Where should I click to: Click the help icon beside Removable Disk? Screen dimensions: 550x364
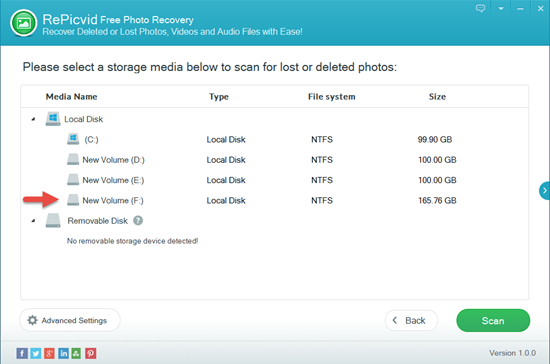click(138, 221)
